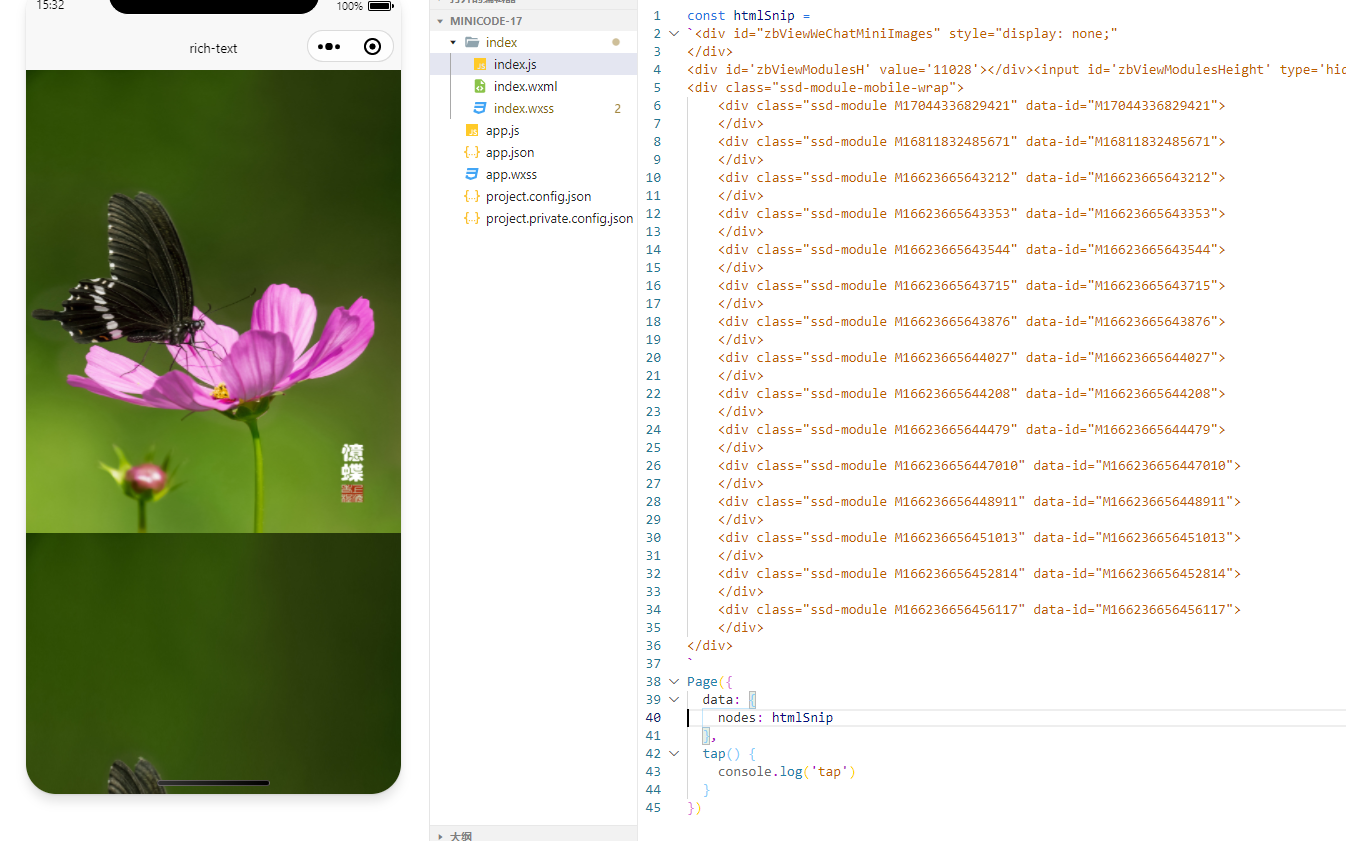Click line number 45 in the gutter

653,808
